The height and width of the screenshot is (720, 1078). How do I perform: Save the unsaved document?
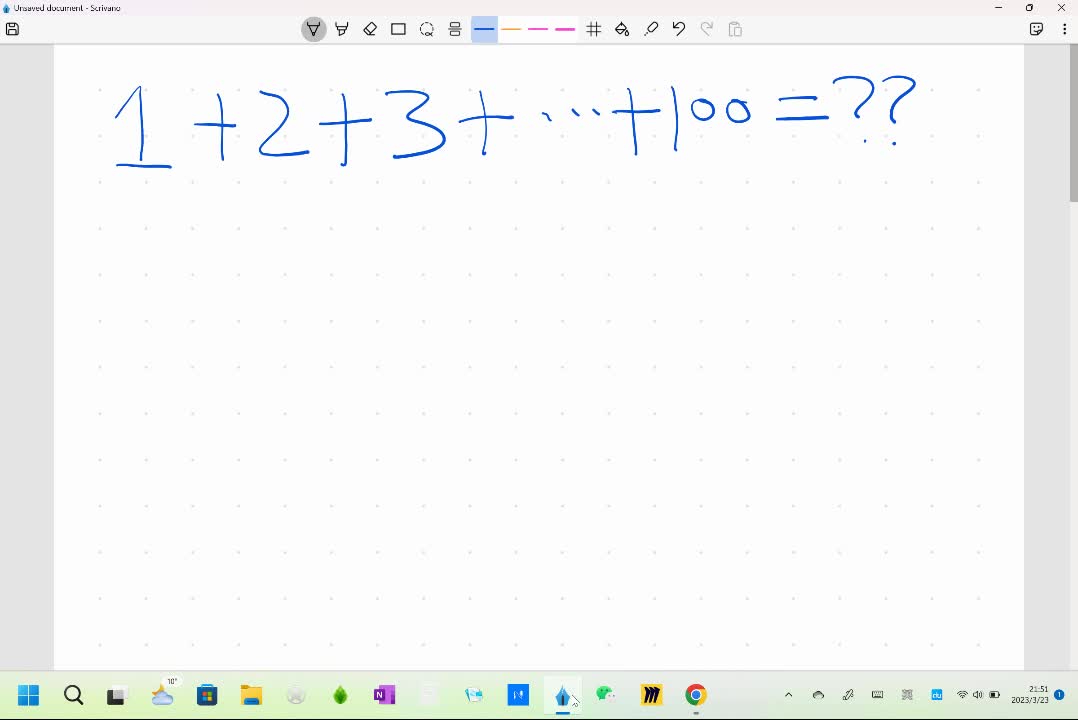[x=12, y=29]
